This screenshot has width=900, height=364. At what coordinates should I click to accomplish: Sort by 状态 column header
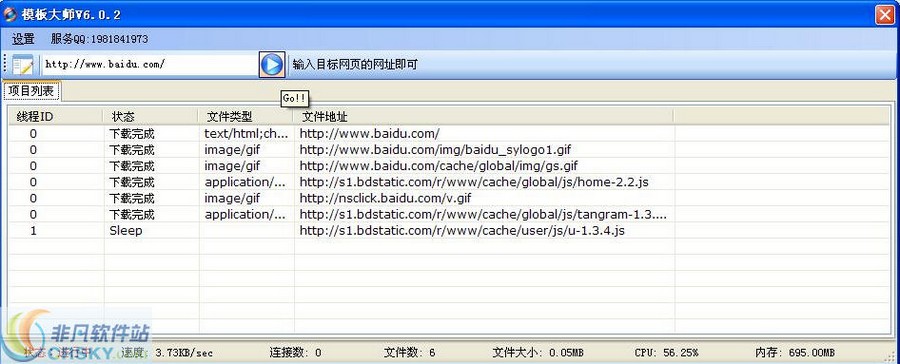[151, 117]
